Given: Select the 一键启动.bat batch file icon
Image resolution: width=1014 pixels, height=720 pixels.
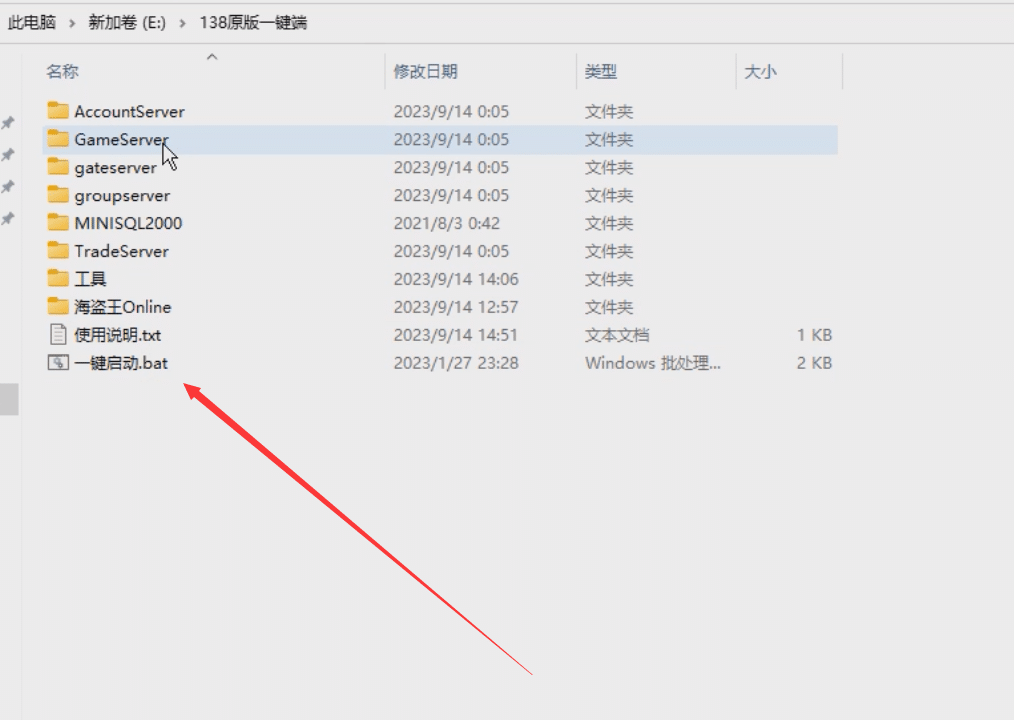Looking at the screenshot, I should pyautogui.click(x=58, y=363).
